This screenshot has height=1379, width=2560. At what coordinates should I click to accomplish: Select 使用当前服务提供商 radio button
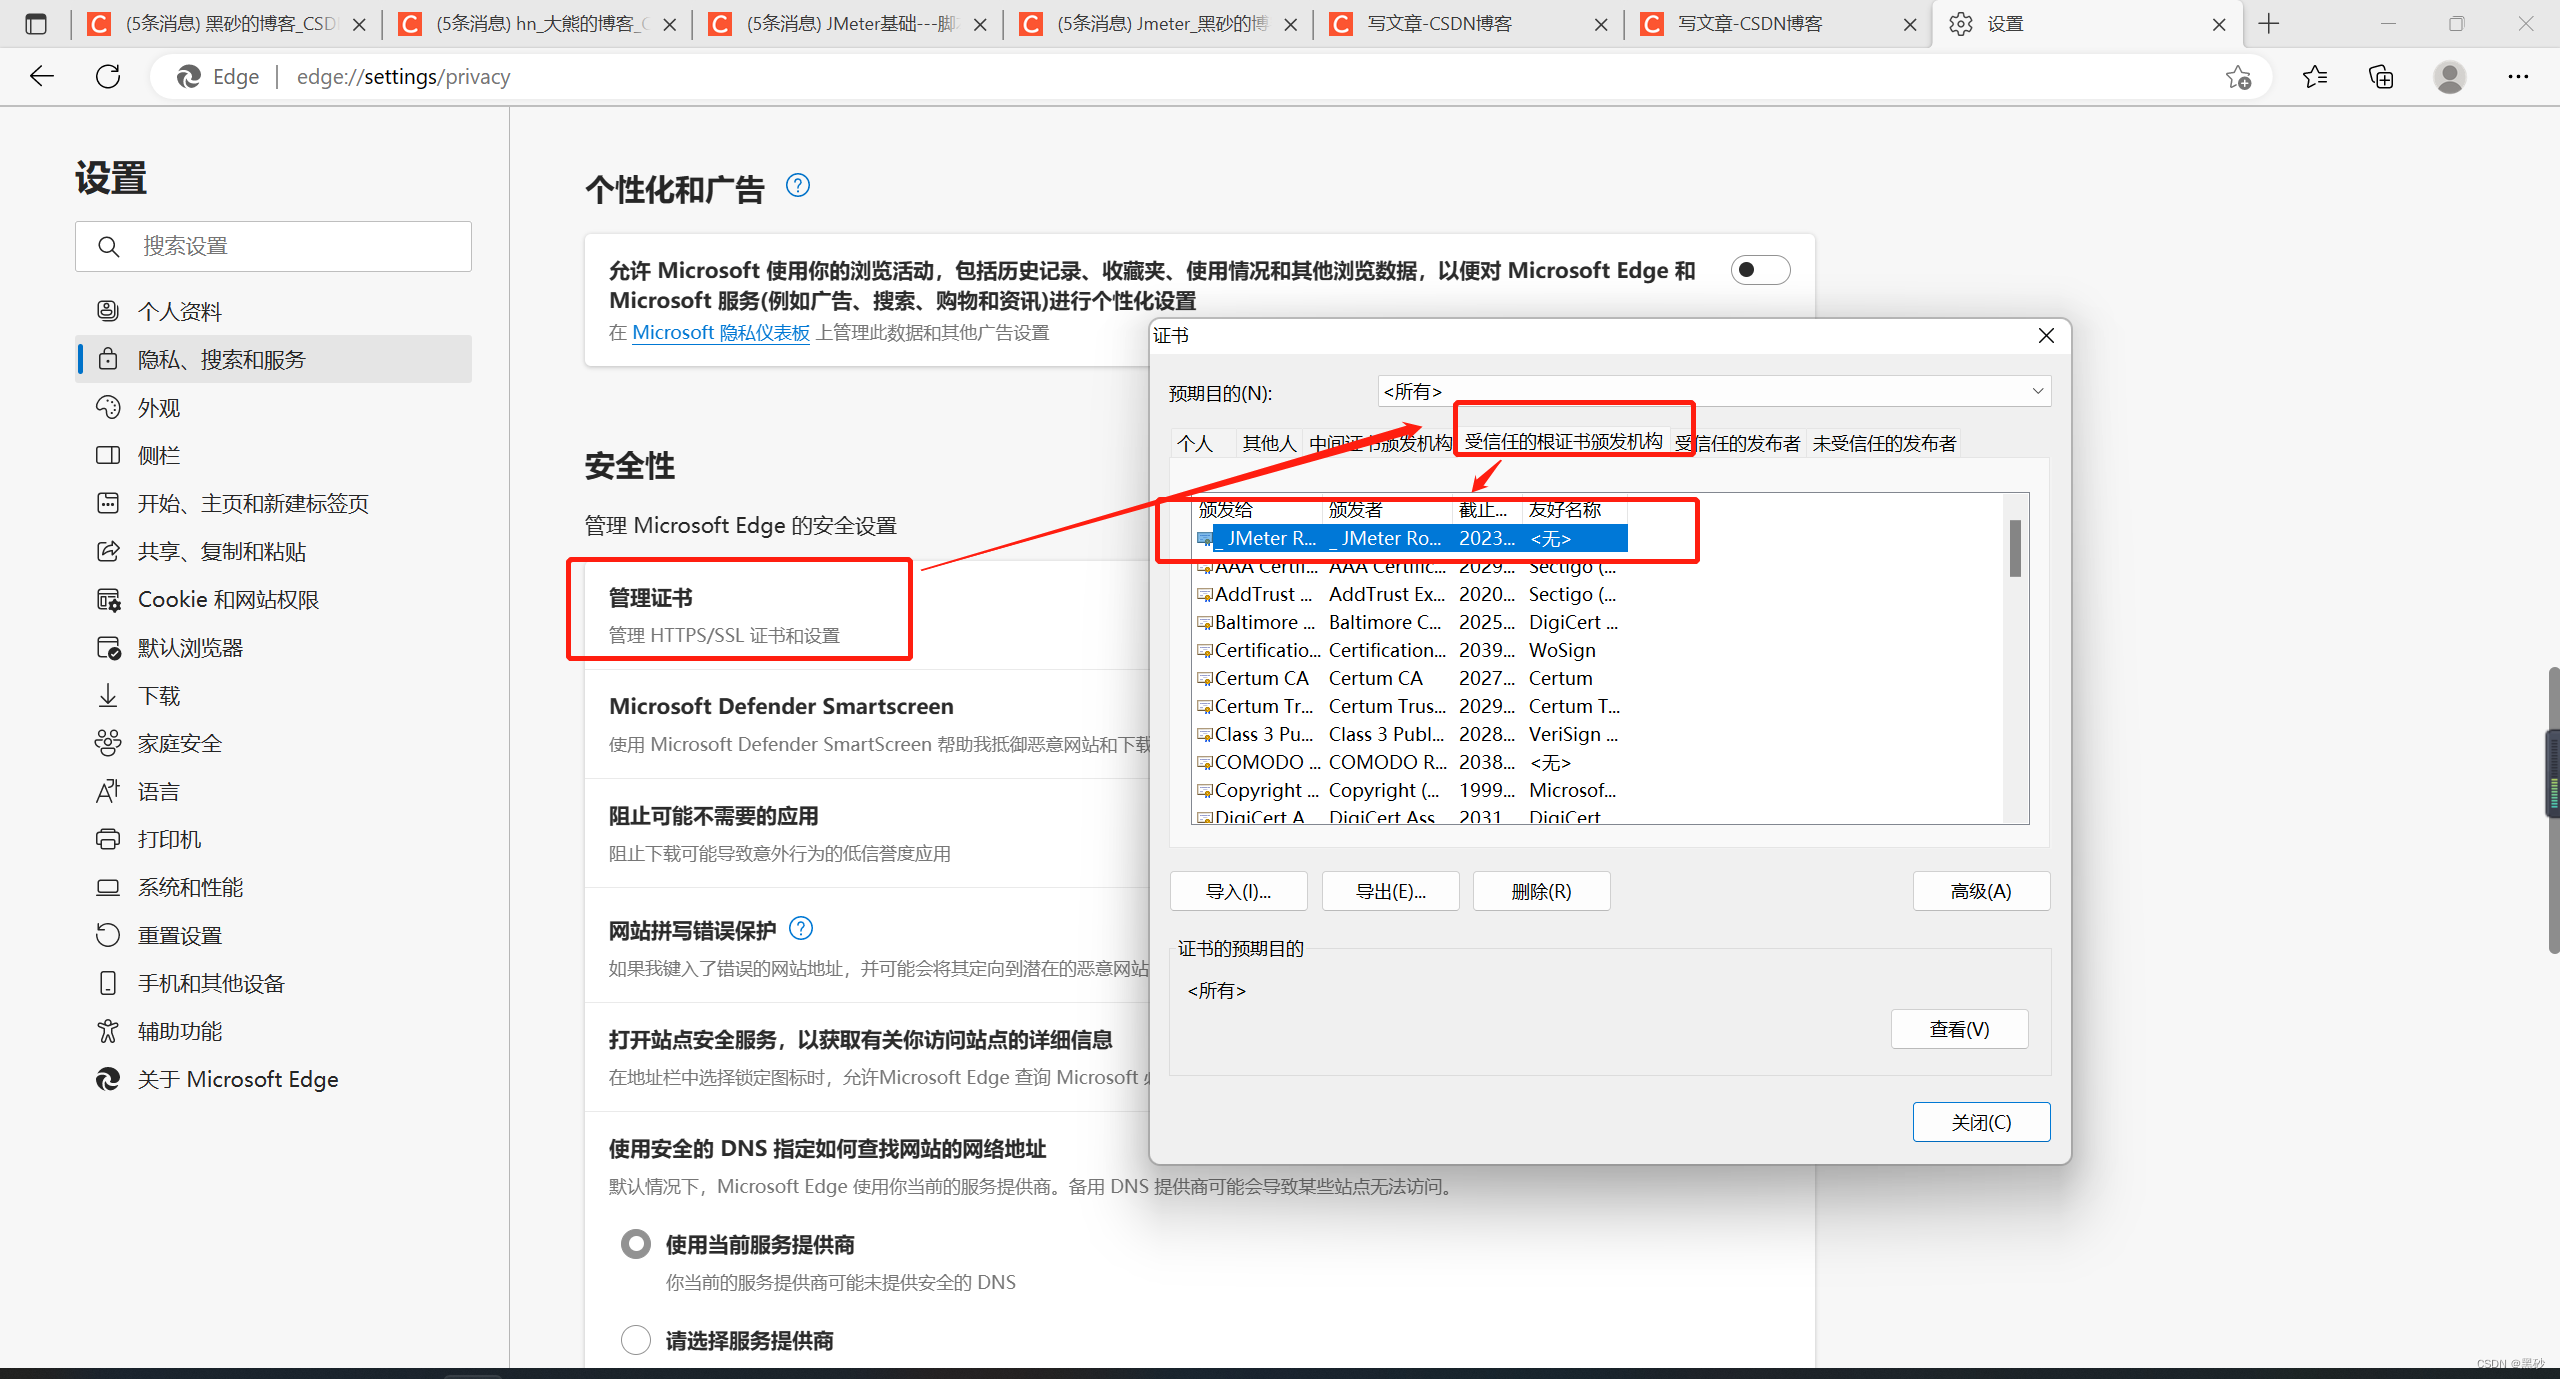pos(636,1244)
